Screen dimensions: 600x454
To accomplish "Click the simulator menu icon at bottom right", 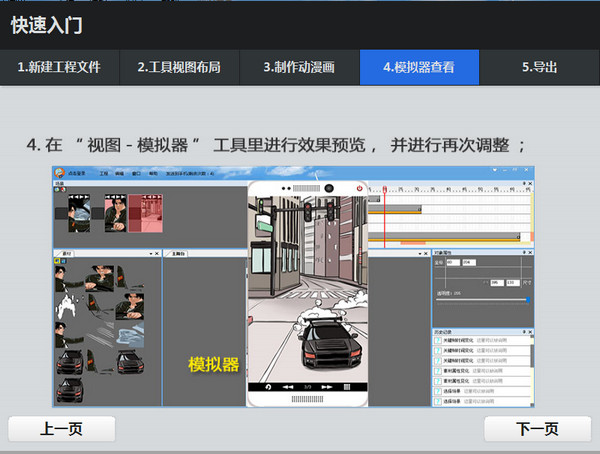I will [347, 386].
